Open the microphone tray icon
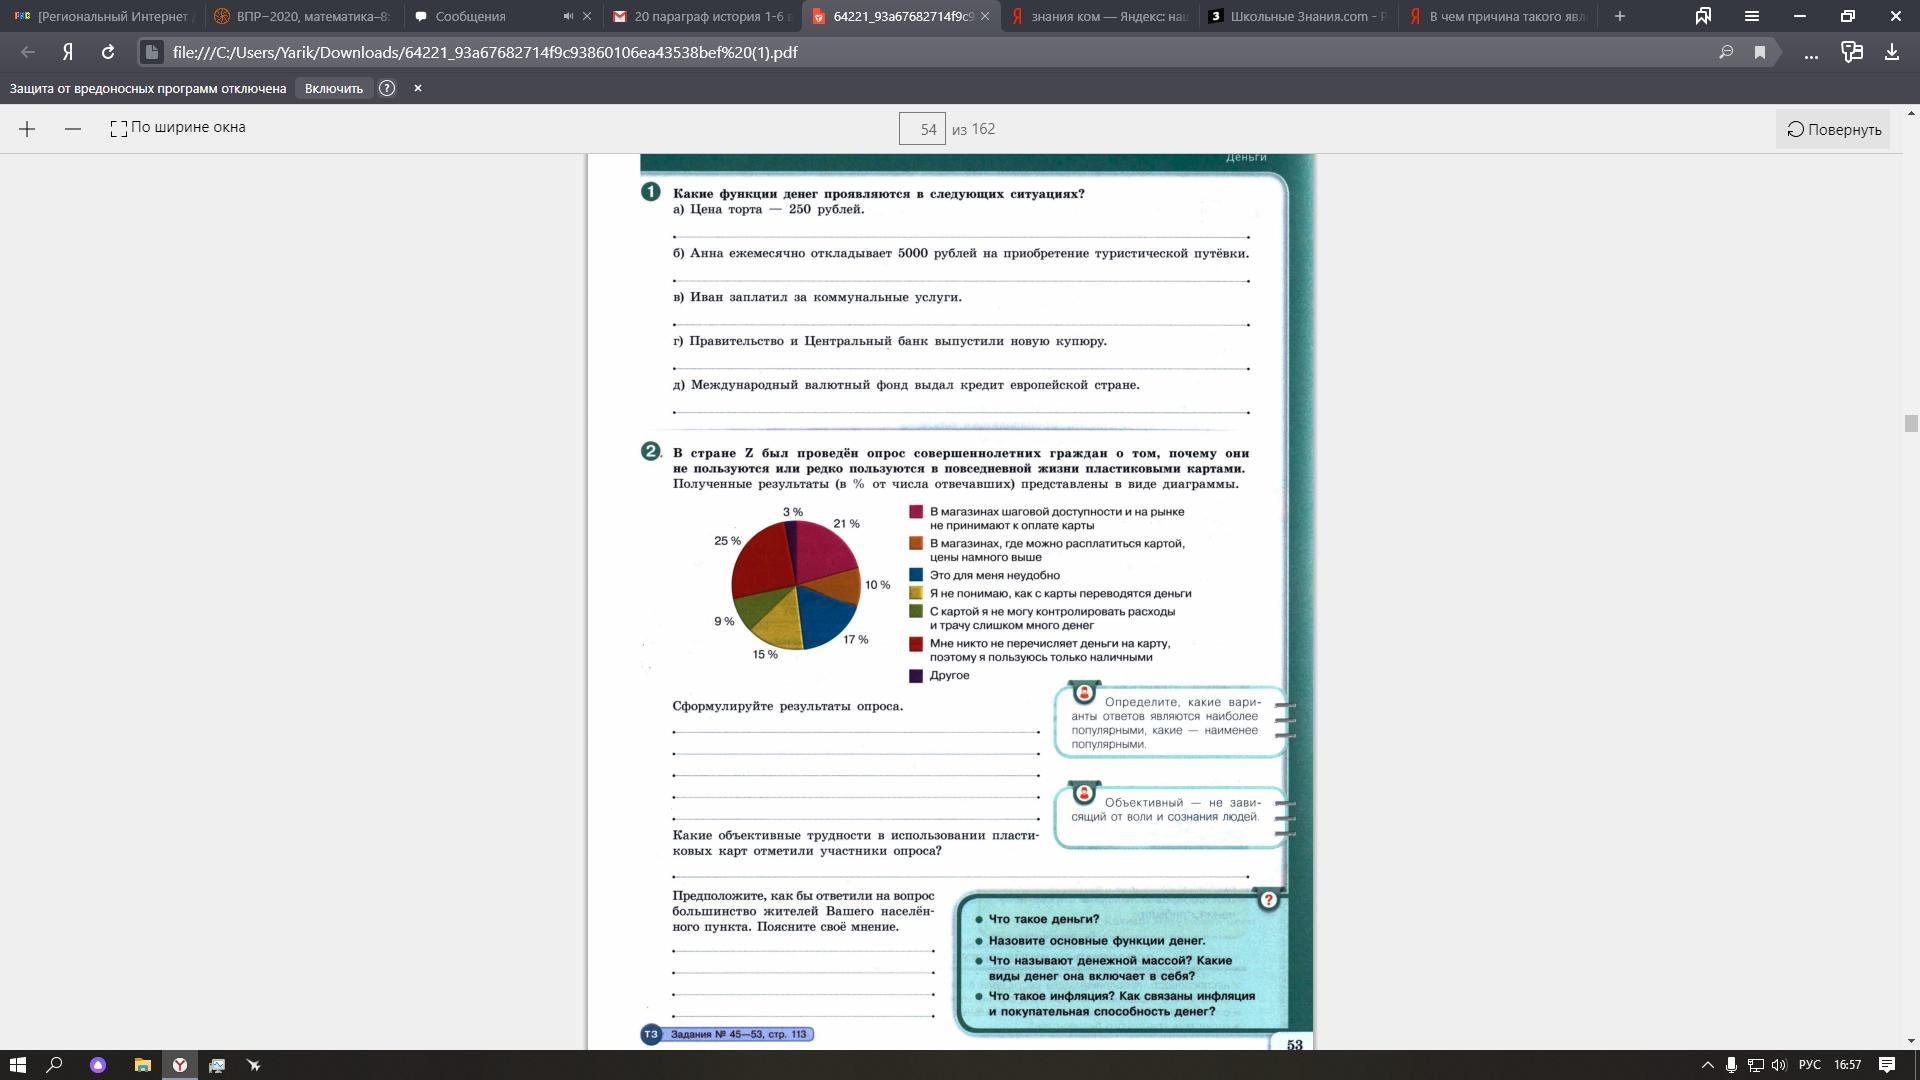 click(1731, 1065)
